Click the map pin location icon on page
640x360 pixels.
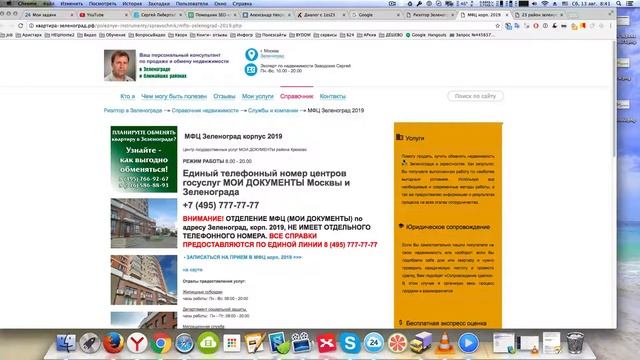click(x=251, y=54)
